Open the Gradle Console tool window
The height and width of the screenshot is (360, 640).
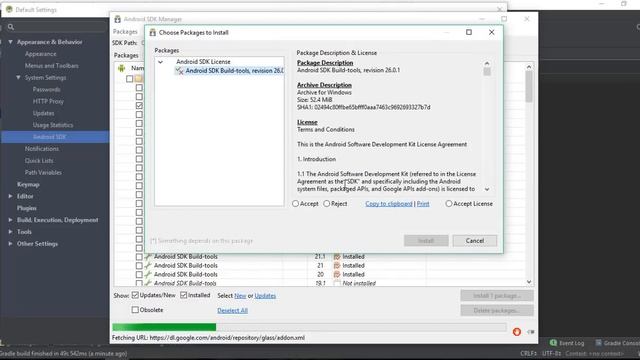coord(617,343)
